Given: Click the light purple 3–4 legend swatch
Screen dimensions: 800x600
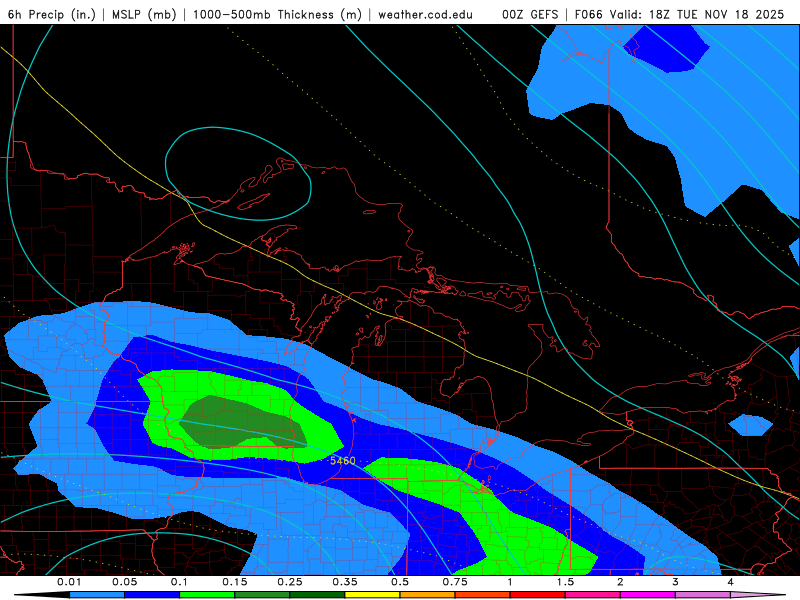Looking at the screenshot, I should tap(703, 595).
